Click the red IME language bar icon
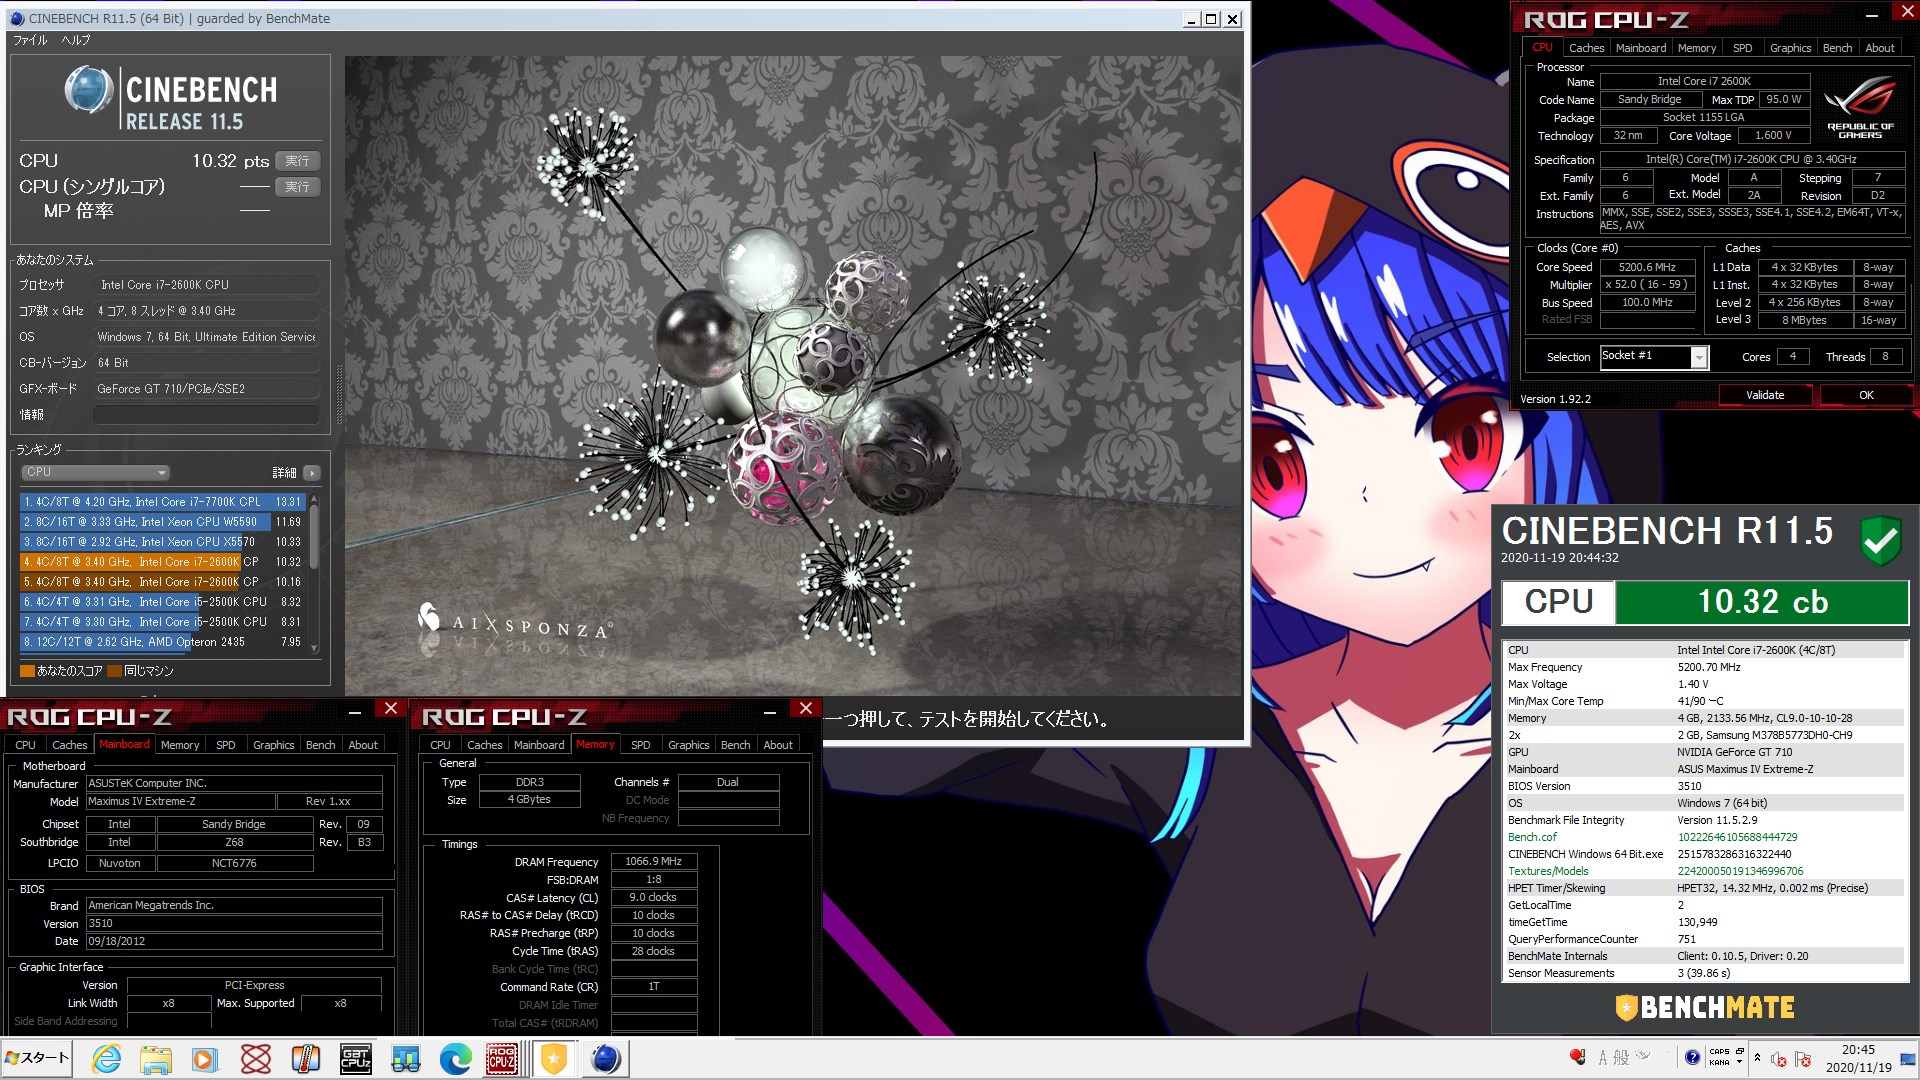1920x1080 pixels. click(x=1577, y=1056)
